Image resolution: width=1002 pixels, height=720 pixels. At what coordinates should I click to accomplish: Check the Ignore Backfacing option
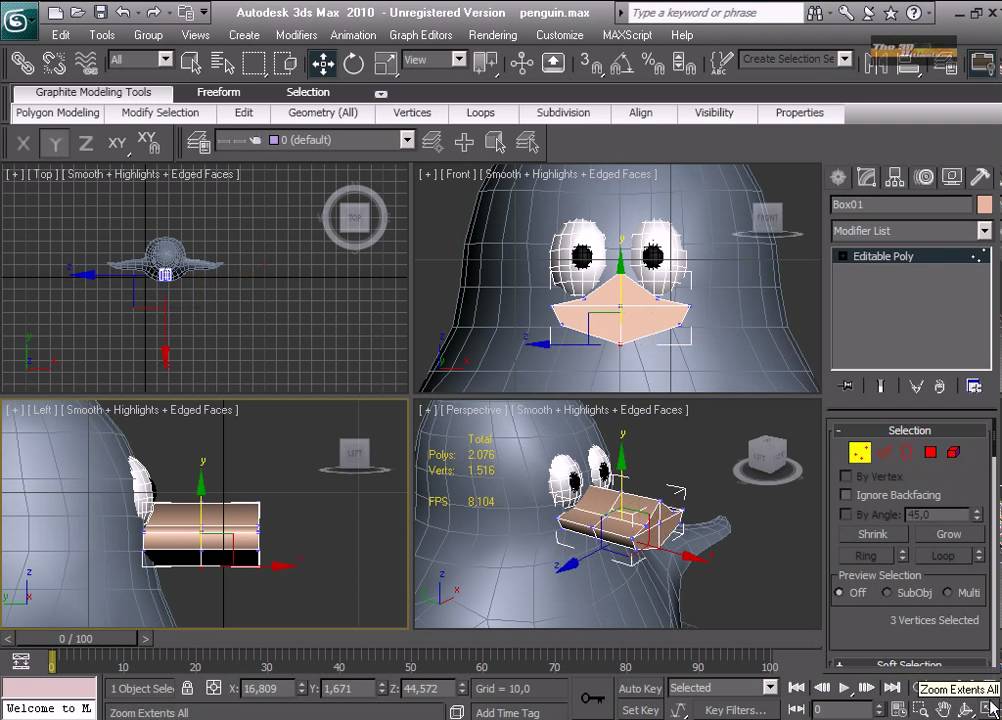(846, 495)
